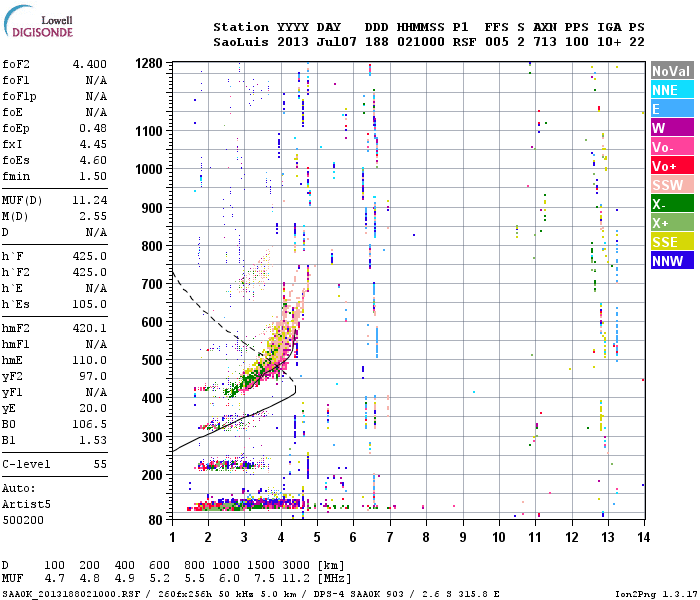Click the DPS-4 SAA0K 903 text
Image resolution: width=700 pixels, height=600 pixels.
pos(358,594)
